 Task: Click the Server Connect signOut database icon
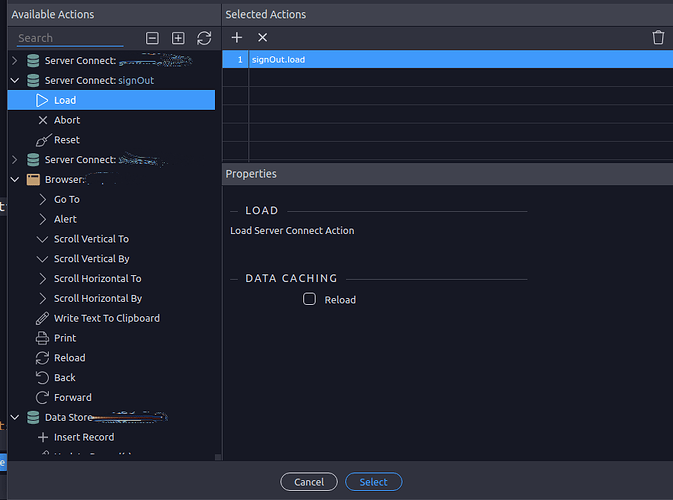point(33,81)
